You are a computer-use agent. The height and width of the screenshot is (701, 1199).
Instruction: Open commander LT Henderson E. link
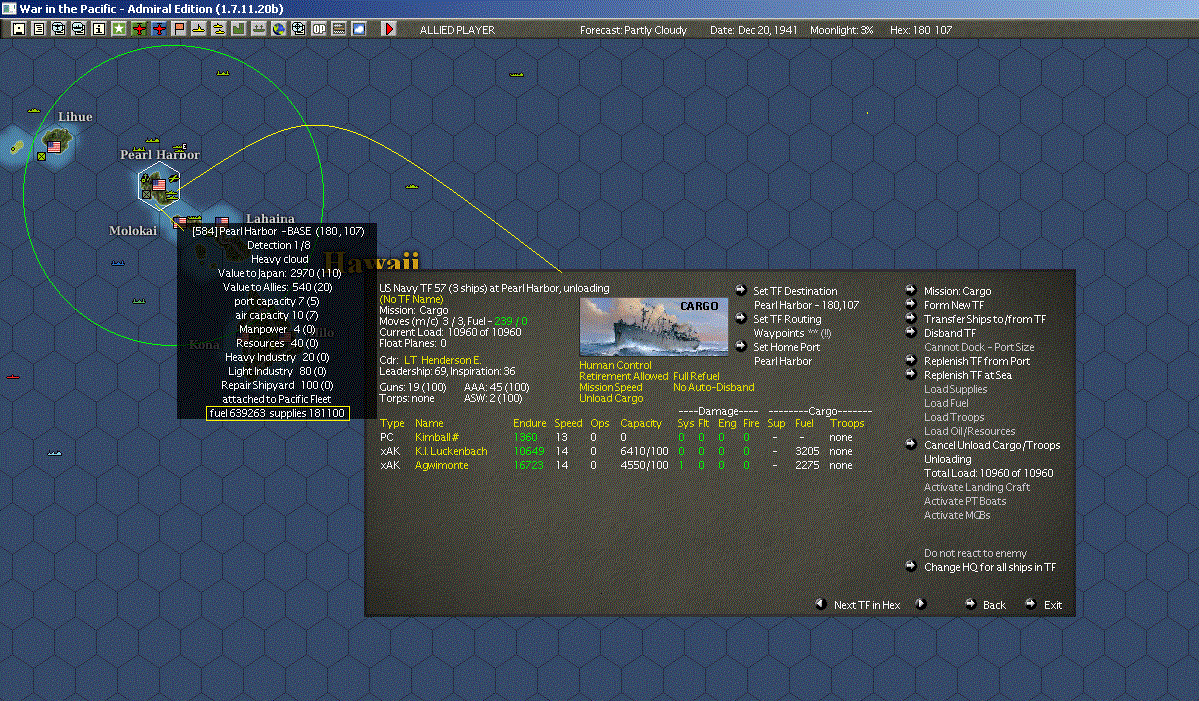(442, 360)
